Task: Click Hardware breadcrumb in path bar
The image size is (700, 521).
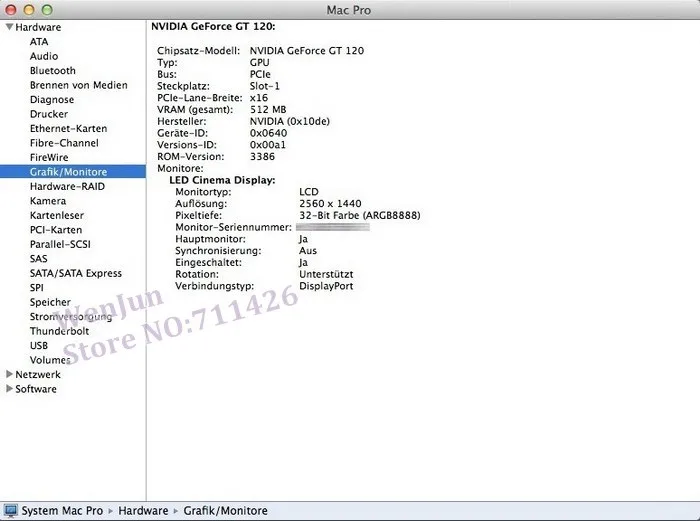Action: (x=143, y=510)
